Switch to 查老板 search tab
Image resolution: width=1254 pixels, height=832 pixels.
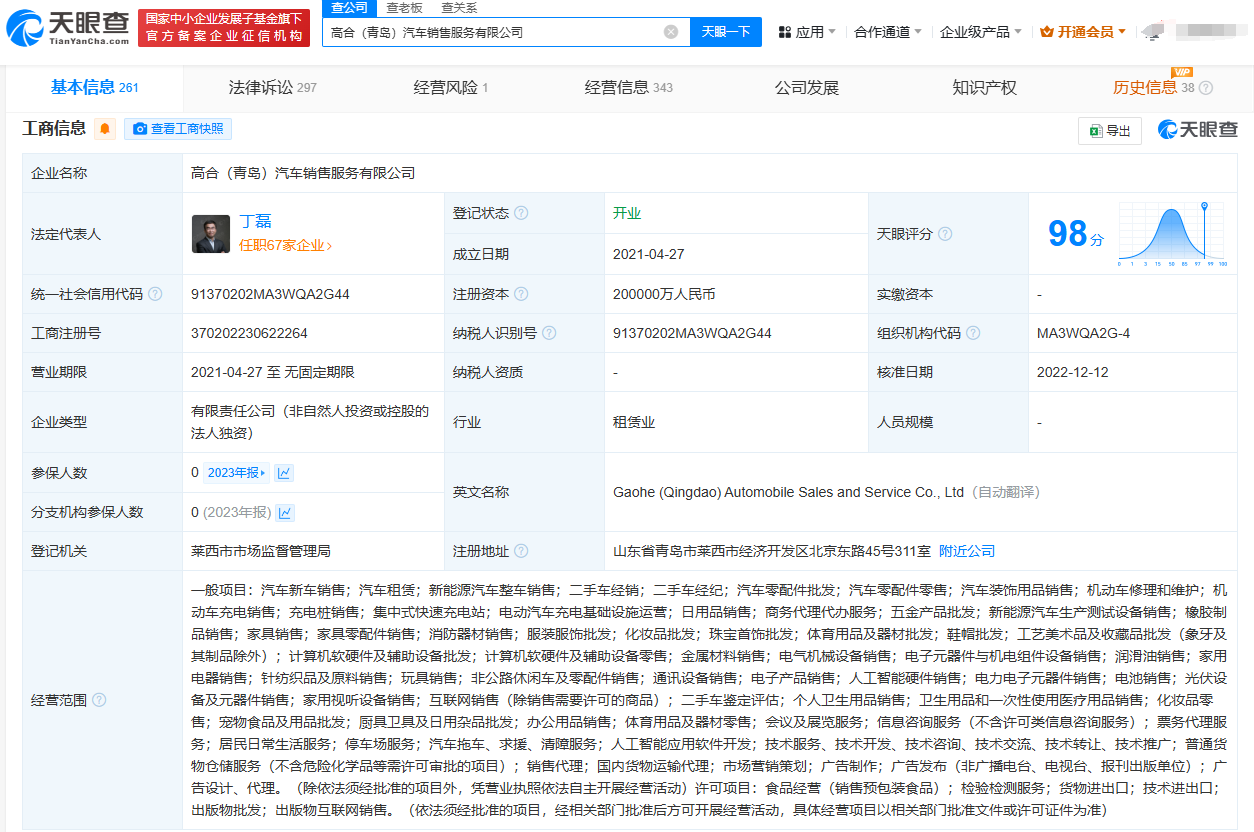click(404, 7)
